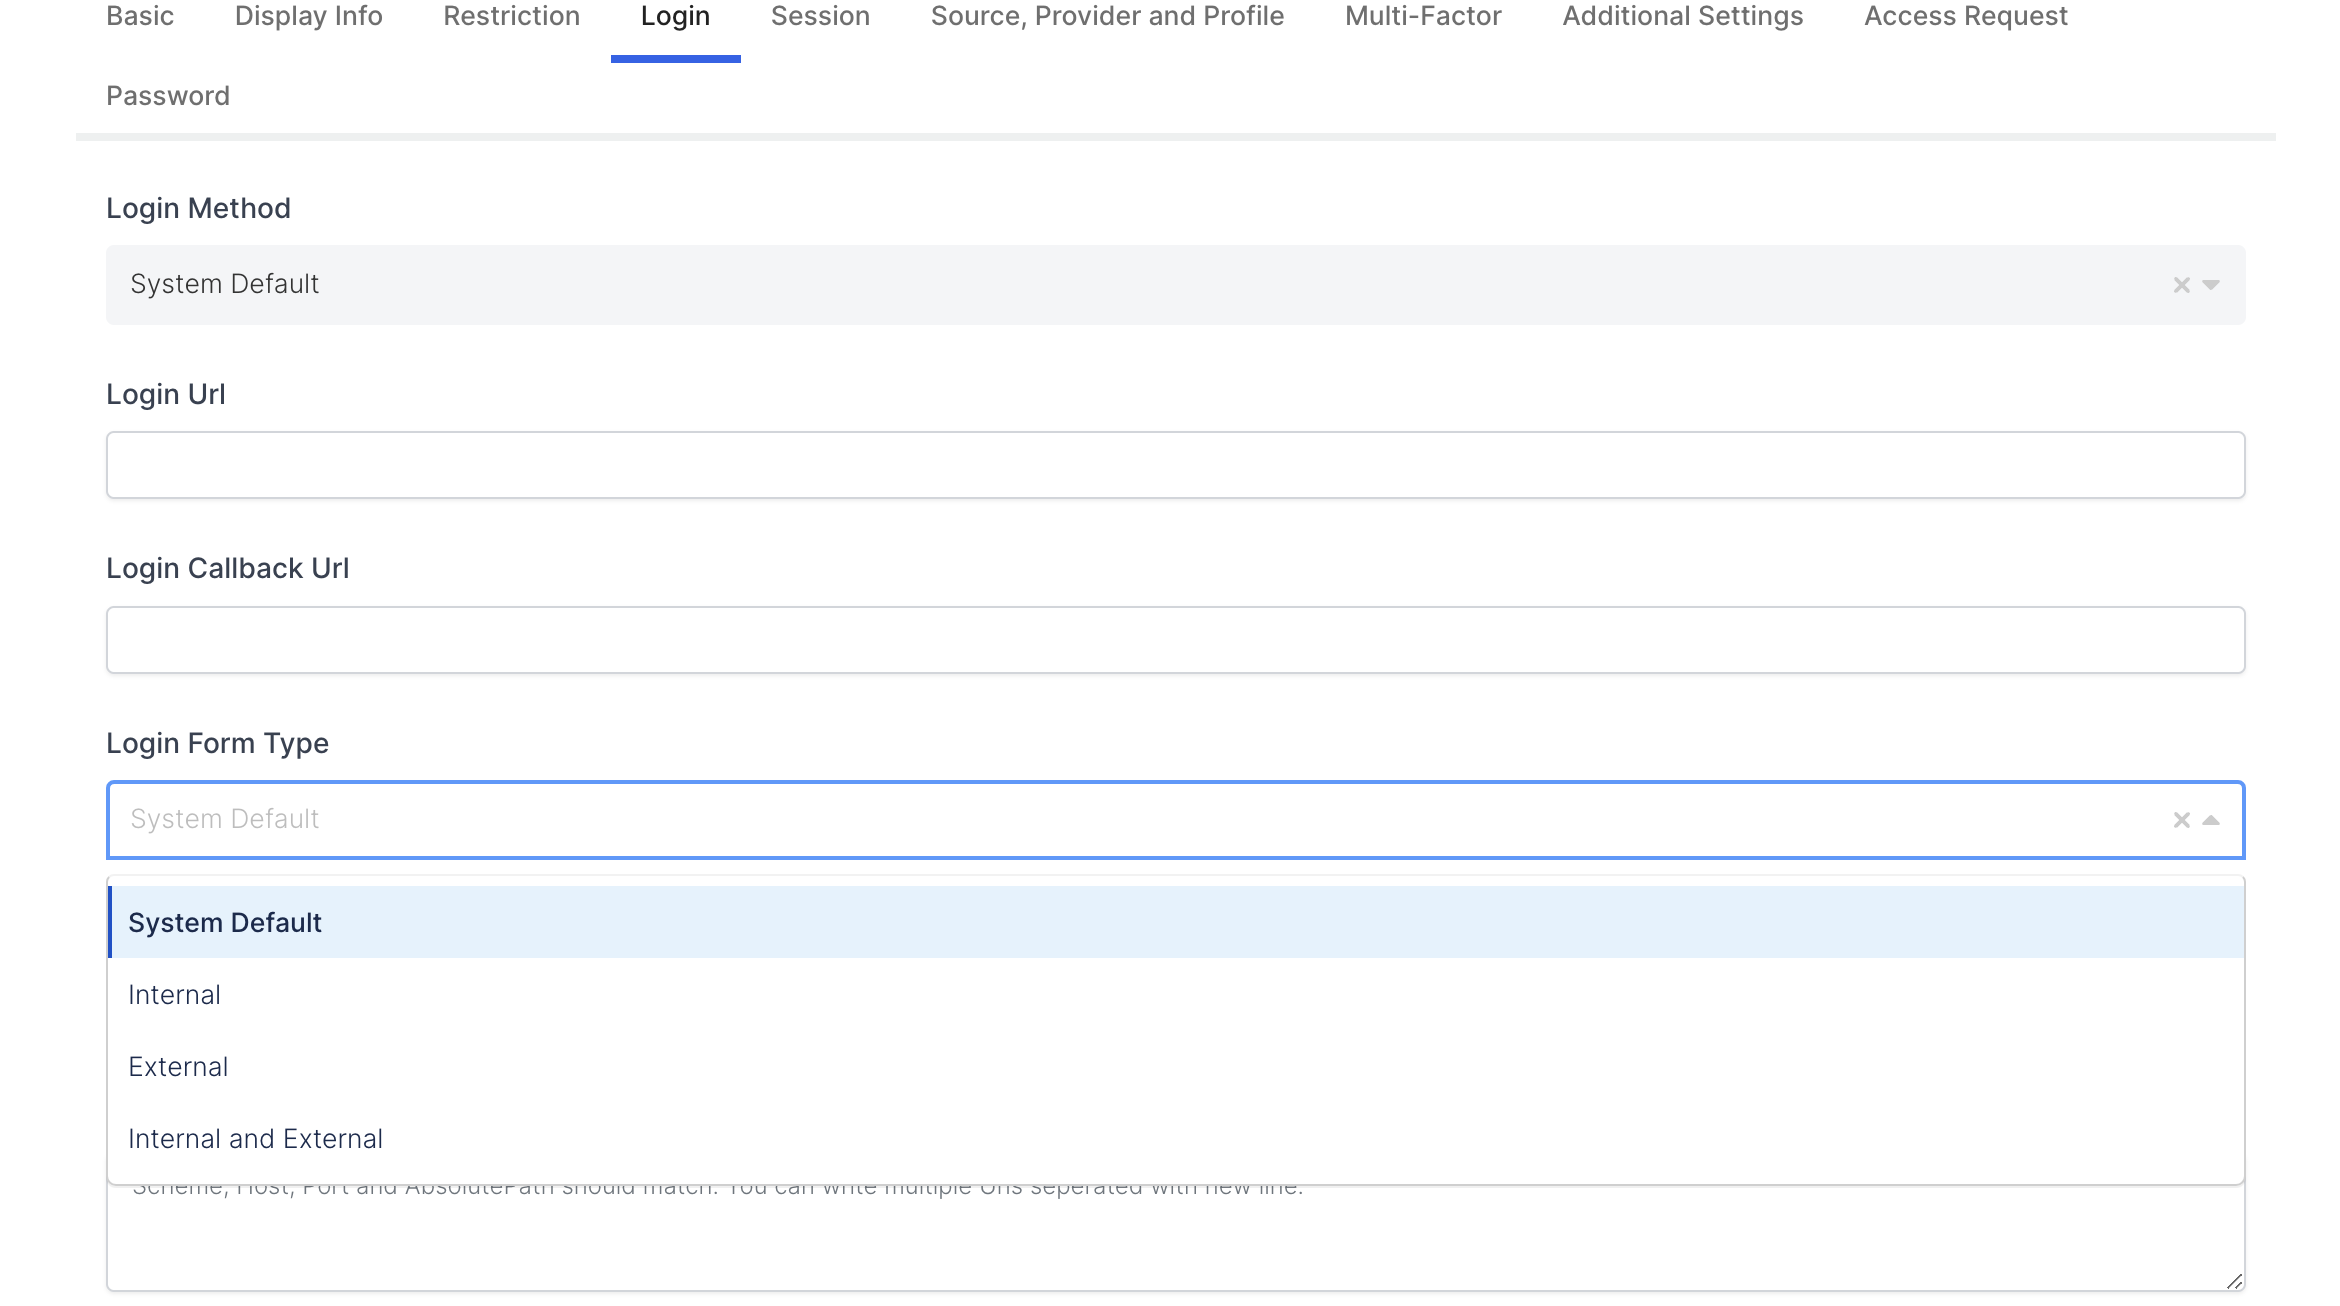Switch to the Display Info tab
Image resolution: width=2340 pixels, height=1306 pixels.
pos(308,17)
